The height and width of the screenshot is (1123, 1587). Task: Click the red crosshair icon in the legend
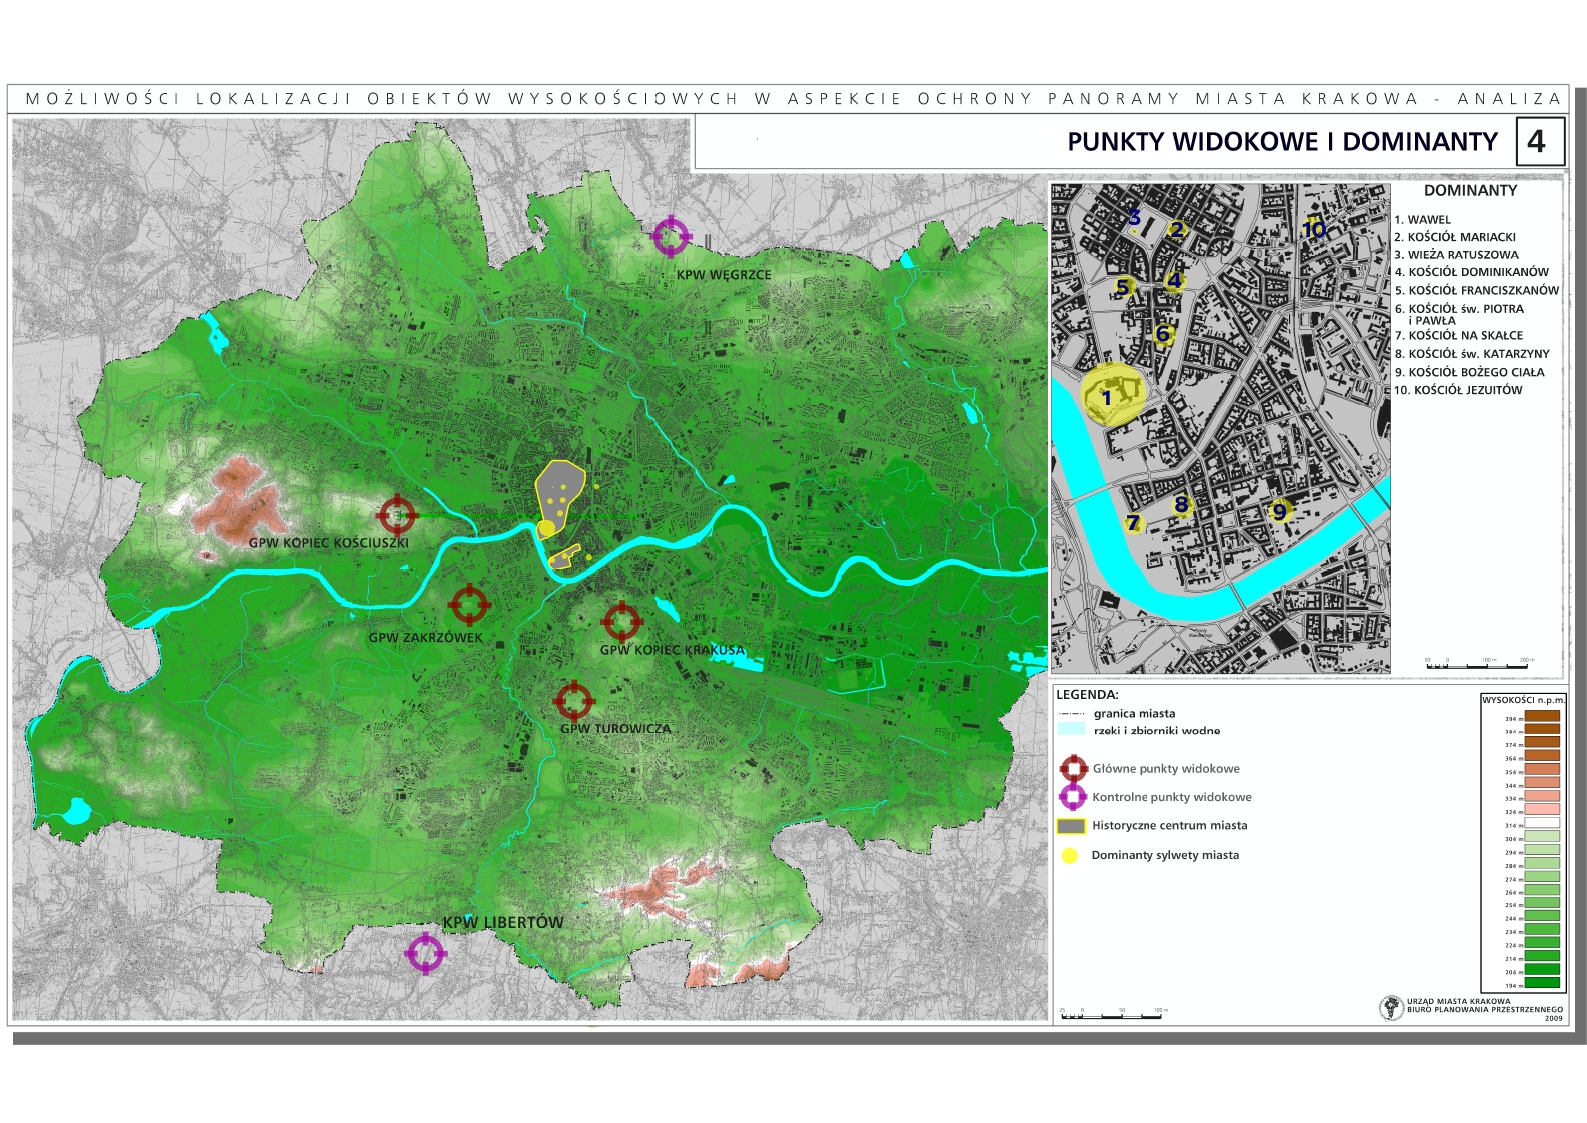[1073, 769]
